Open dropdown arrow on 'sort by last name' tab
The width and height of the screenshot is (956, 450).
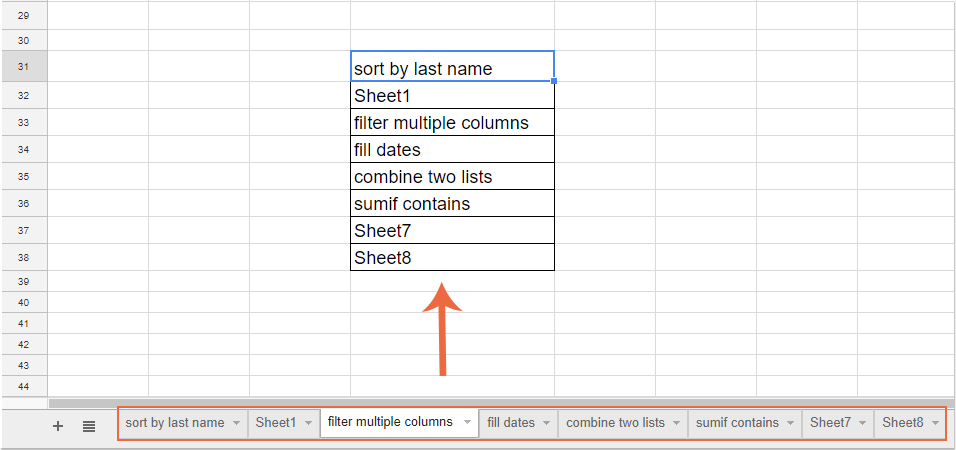(x=236, y=423)
